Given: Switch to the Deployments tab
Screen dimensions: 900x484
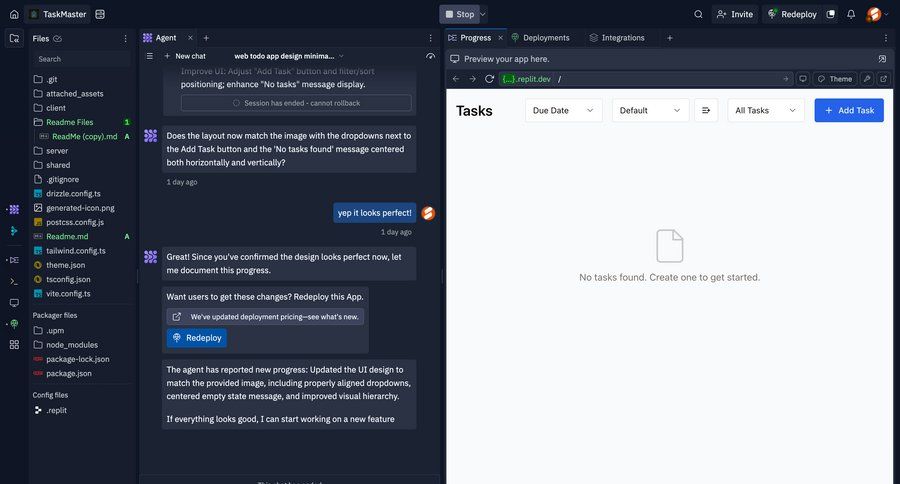Looking at the screenshot, I should (x=541, y=38).
